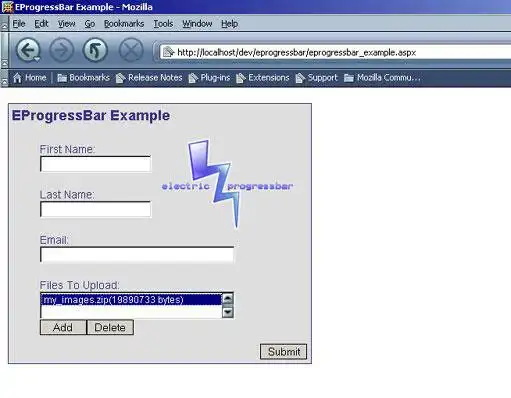
Task: Click the Submit button
Action: tap(284, 352)
